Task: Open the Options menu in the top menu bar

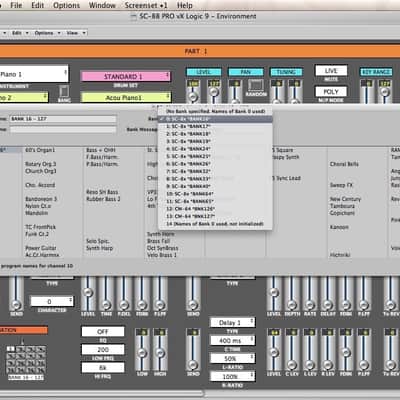Action: click(x=66, y=5)
